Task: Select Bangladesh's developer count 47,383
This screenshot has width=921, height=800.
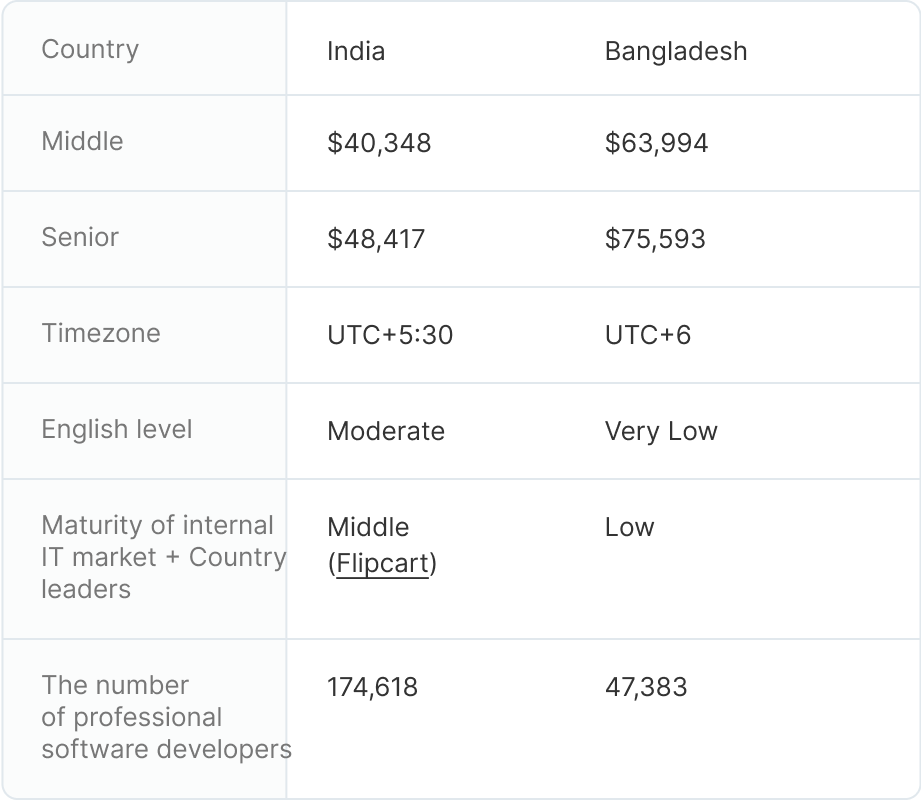Action: 646,687
